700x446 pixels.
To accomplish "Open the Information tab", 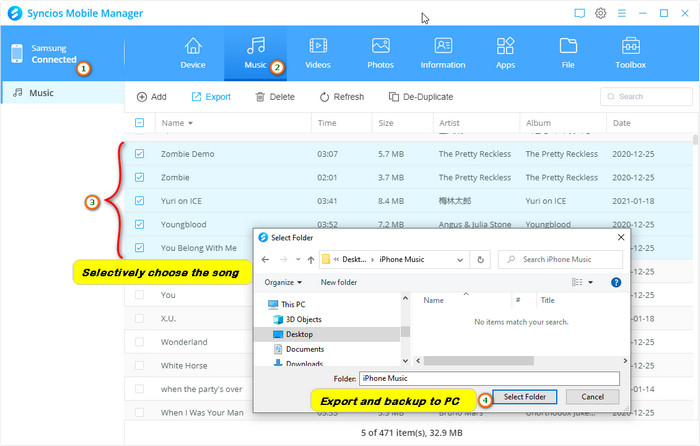I will click(x=443, y=54).
